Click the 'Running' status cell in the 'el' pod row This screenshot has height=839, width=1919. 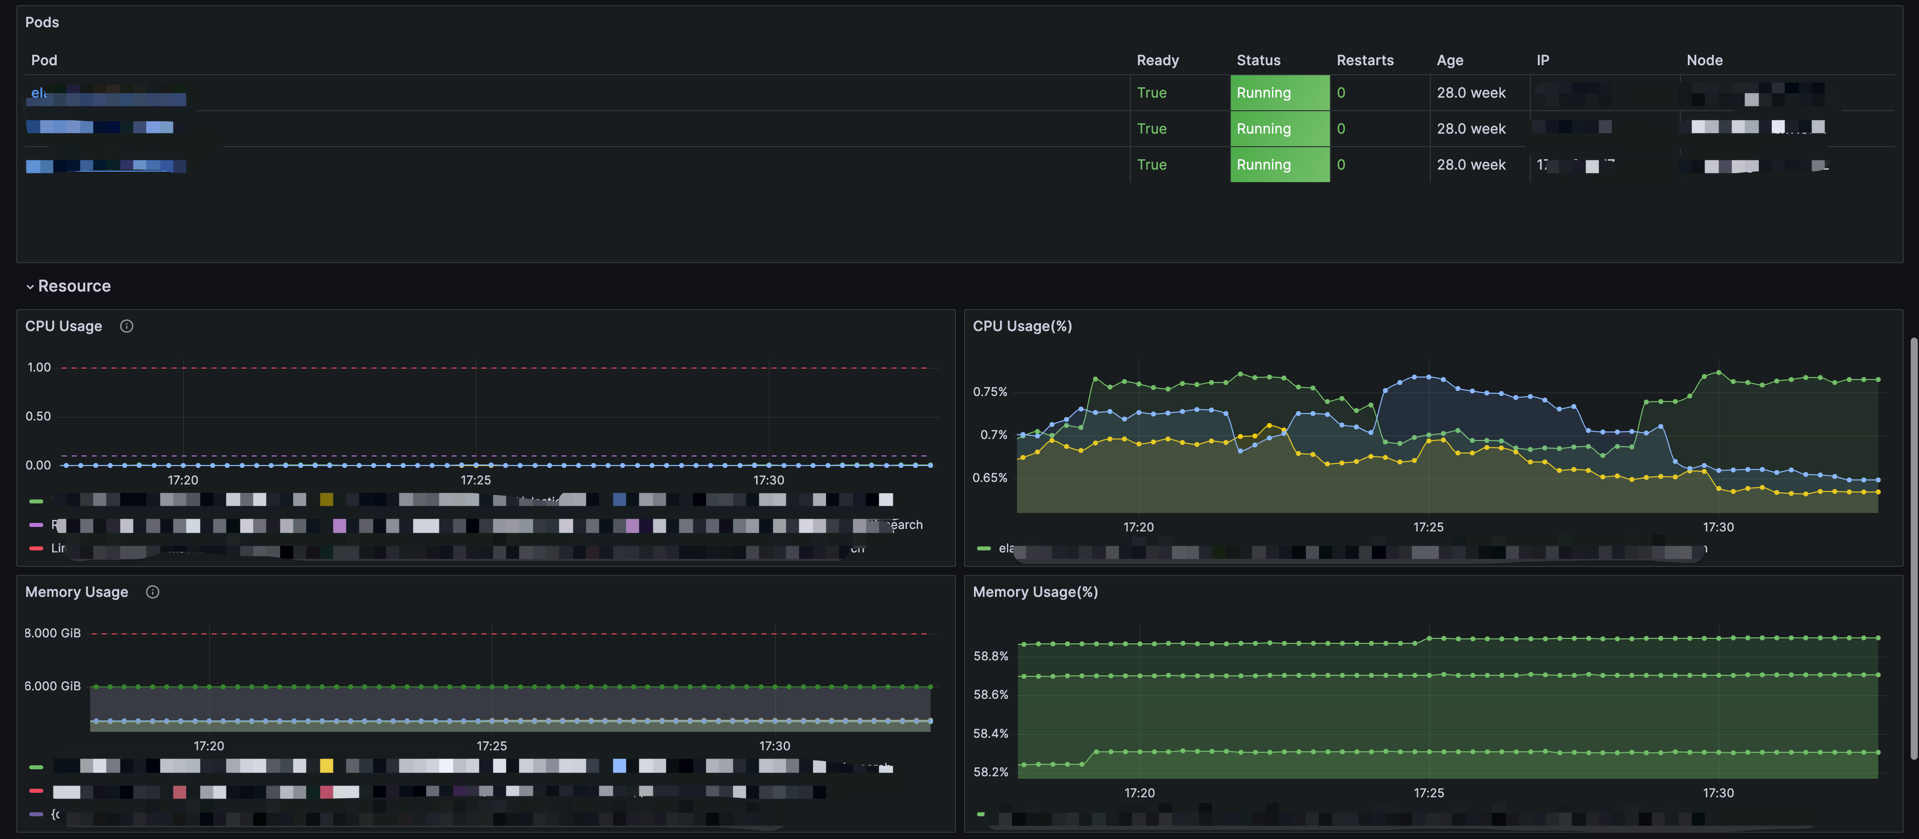(1280, 93)
